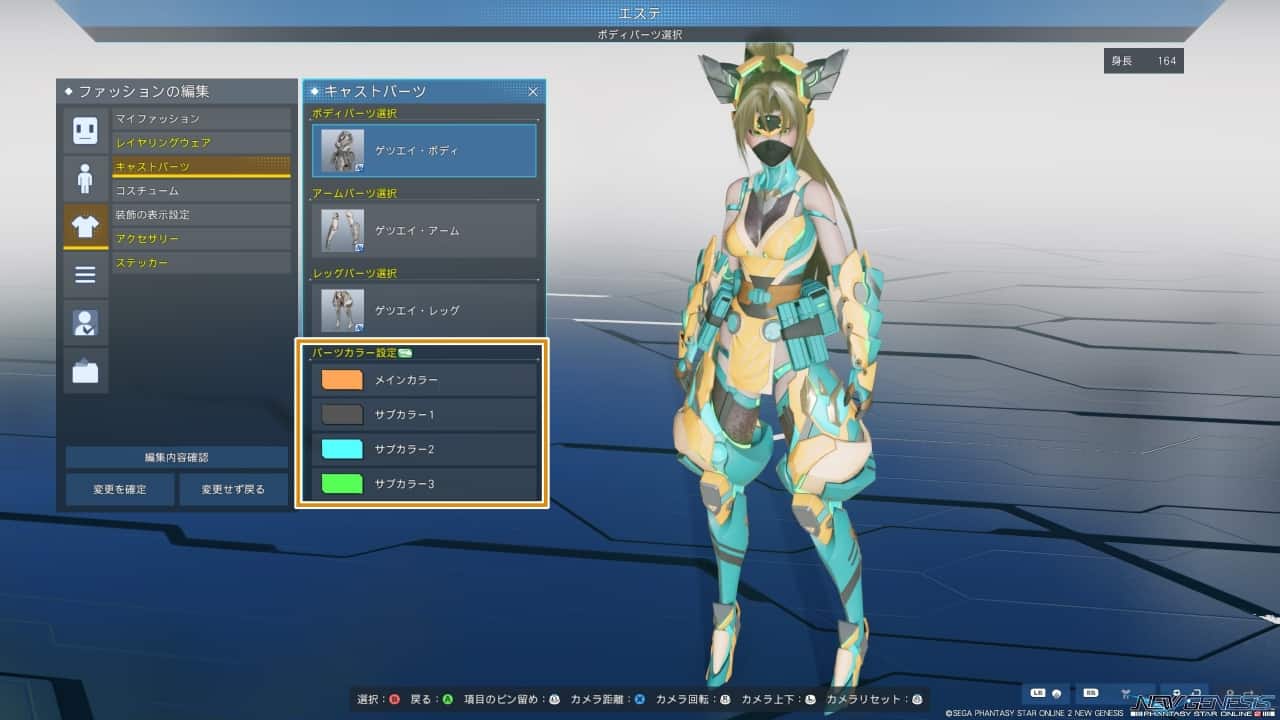Click the パーツカラー設定 section heading

[x=354, y=353]
